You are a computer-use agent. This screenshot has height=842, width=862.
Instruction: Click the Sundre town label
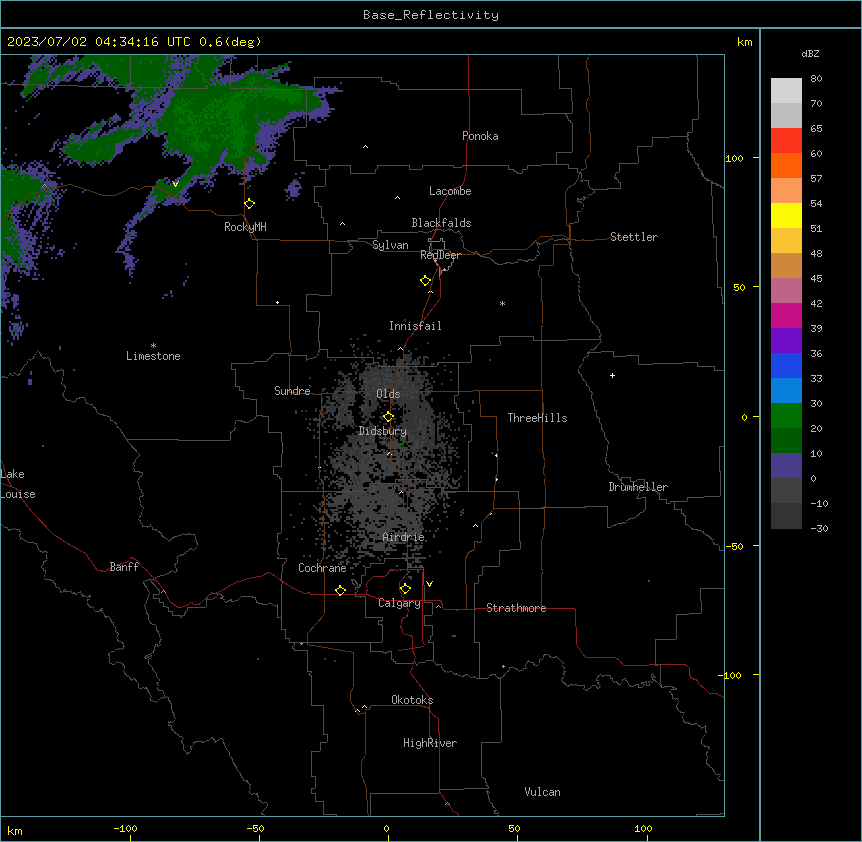coord(292,391)
